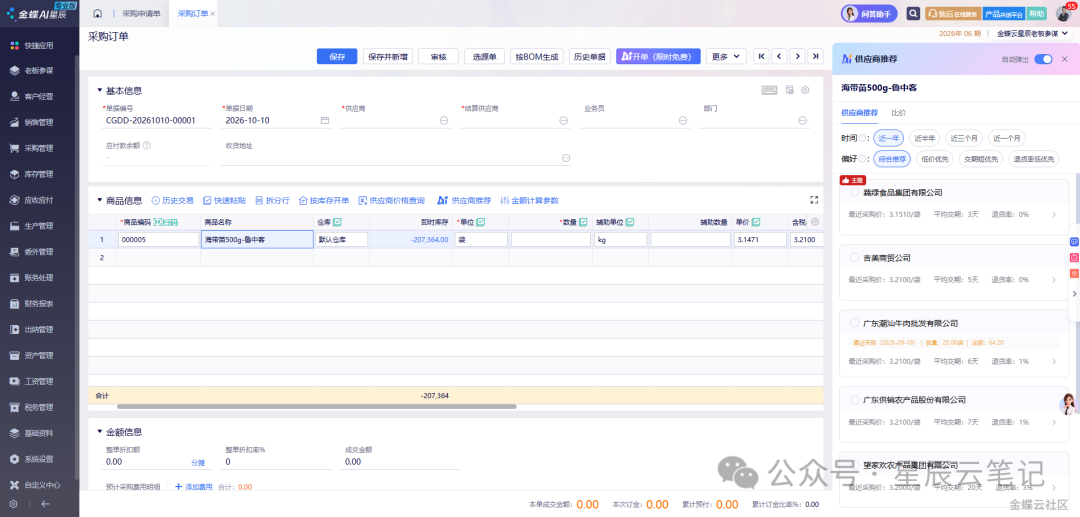
Task: Open 历史单据
Action: 590,56
